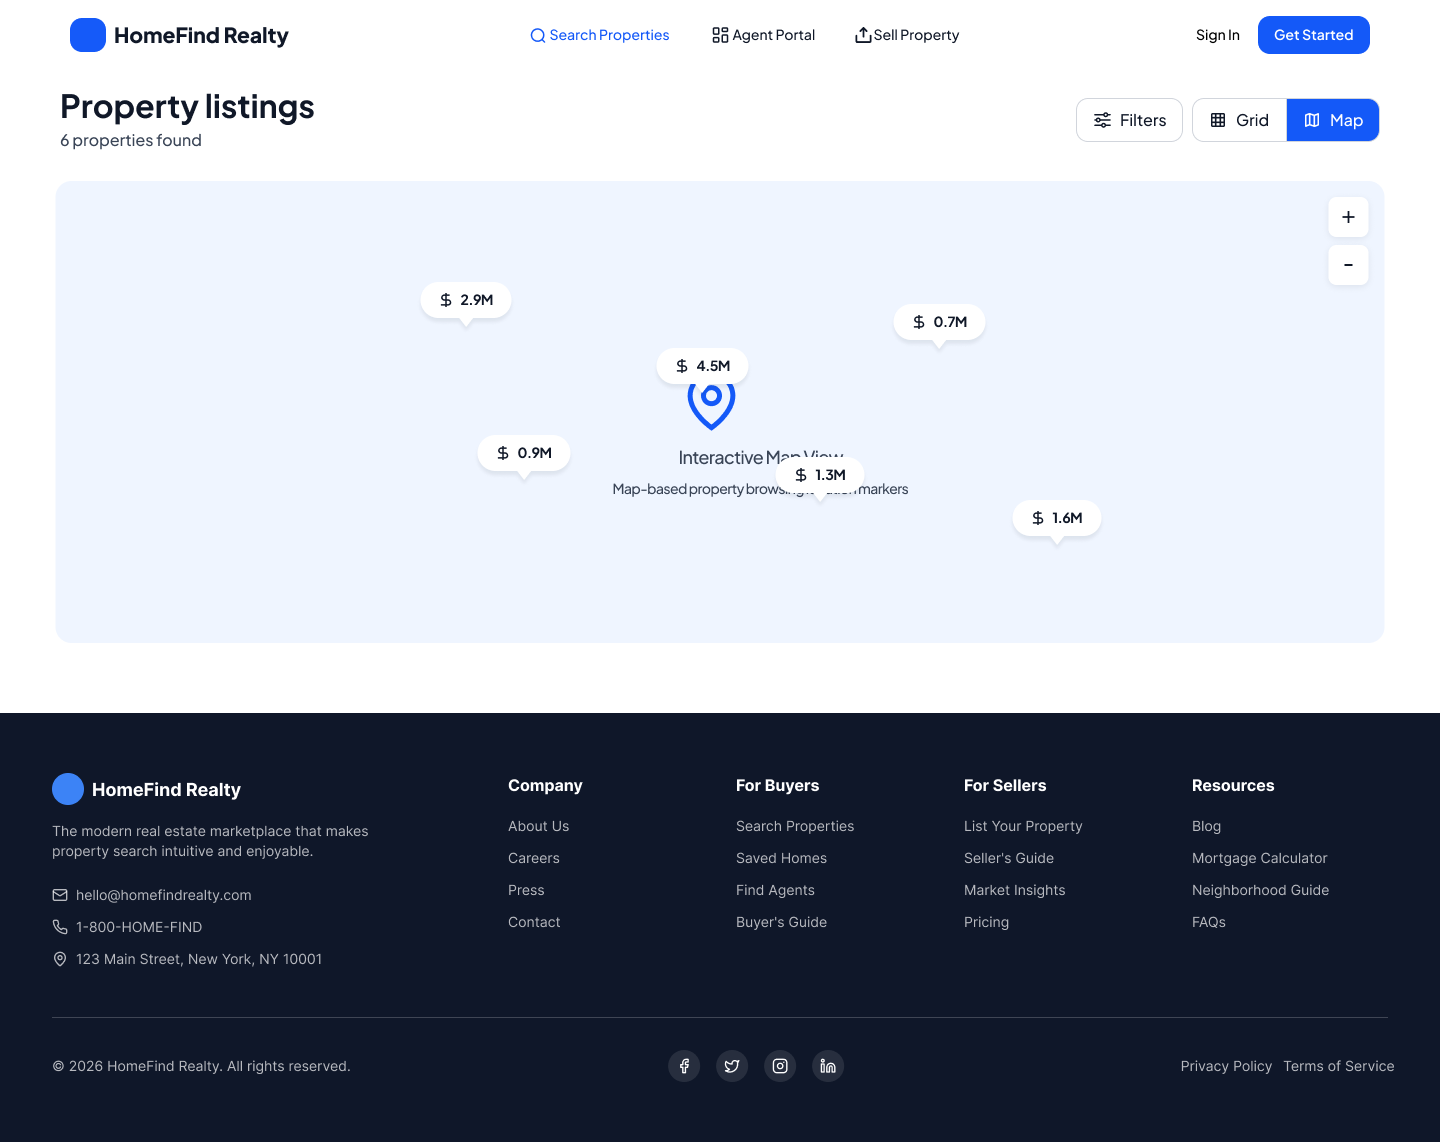The height and width of the screenshot is (1142, 1440).
Task: Zoom out with the map minus button
Action: [x=1348, y=265]
